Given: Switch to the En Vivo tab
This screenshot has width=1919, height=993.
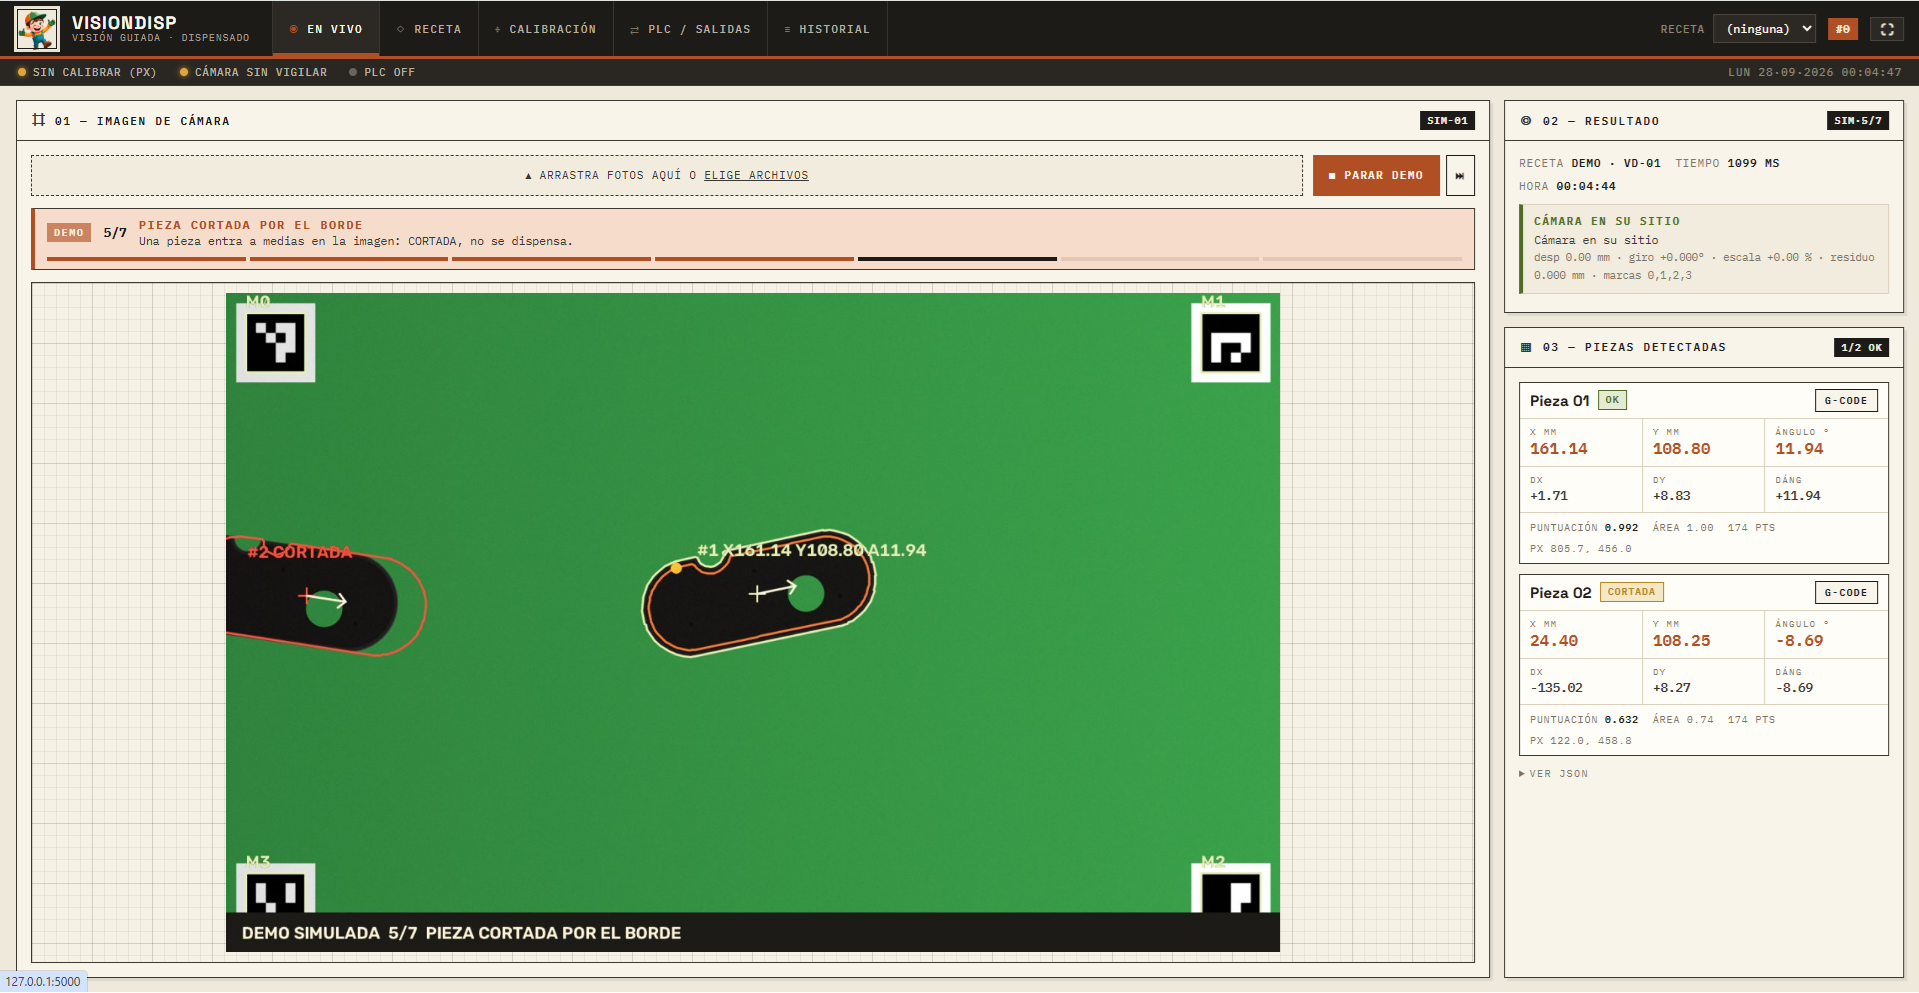Looking at the screenshot, I should click(326, 29).
